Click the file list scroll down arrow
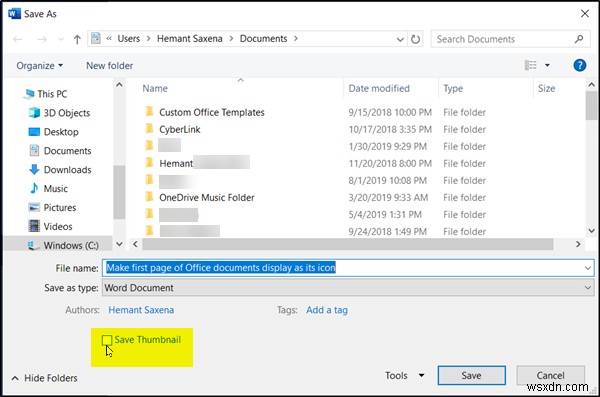Screen dimensions: 600x397 coord(592,231)
